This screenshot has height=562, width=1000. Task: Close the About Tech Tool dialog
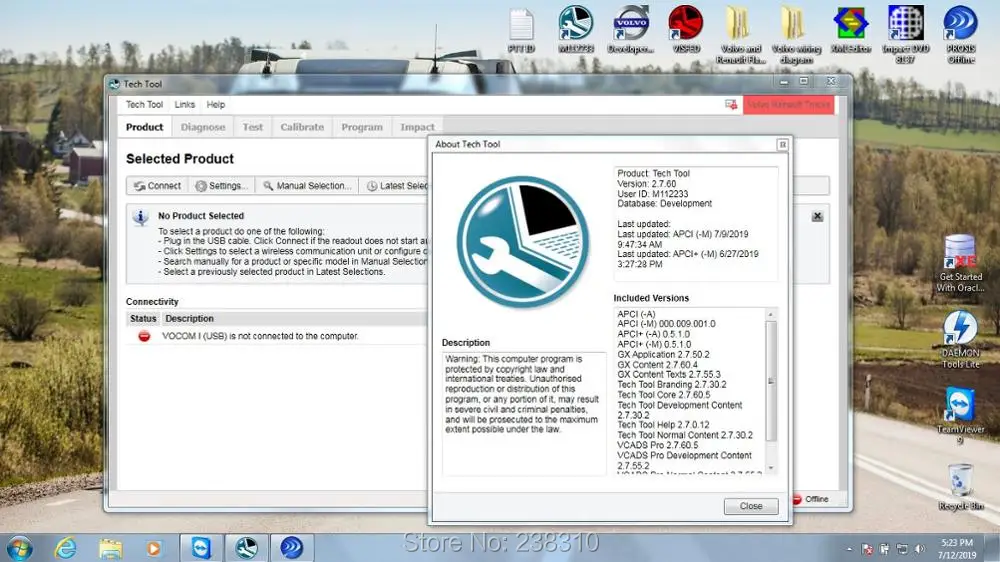[751, 506]
